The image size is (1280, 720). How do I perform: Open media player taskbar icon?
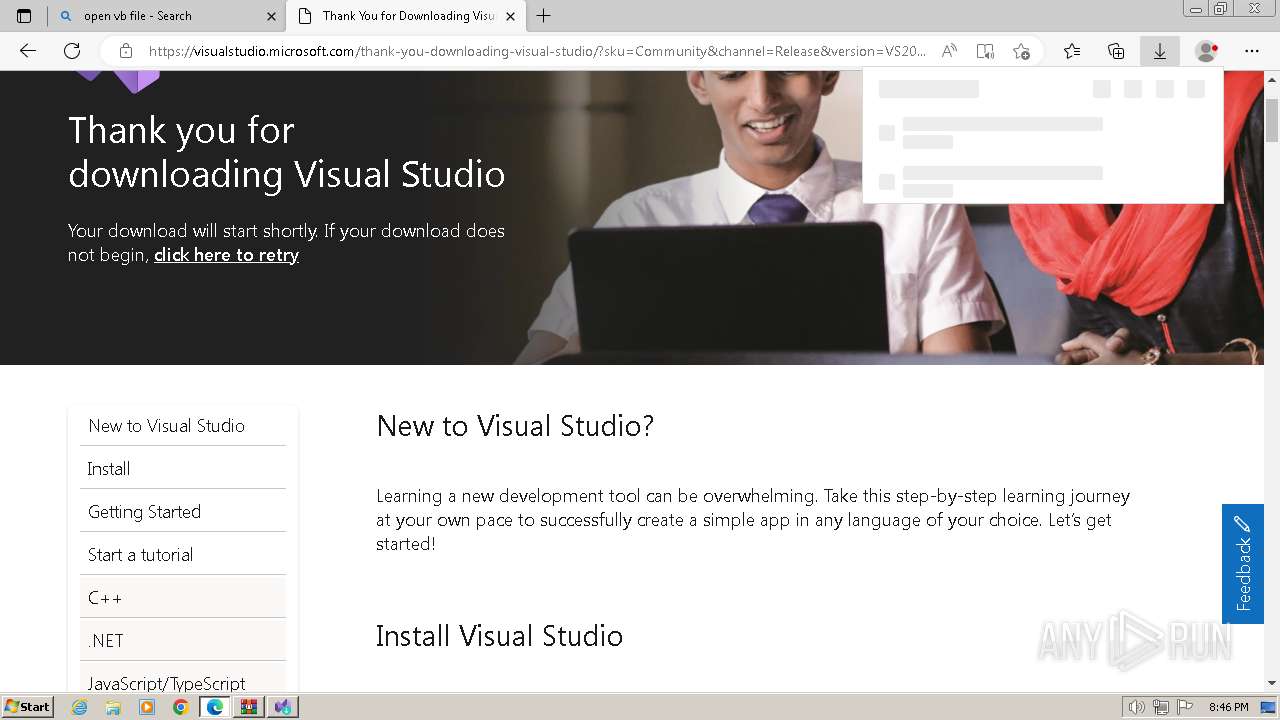coord(147,707)
